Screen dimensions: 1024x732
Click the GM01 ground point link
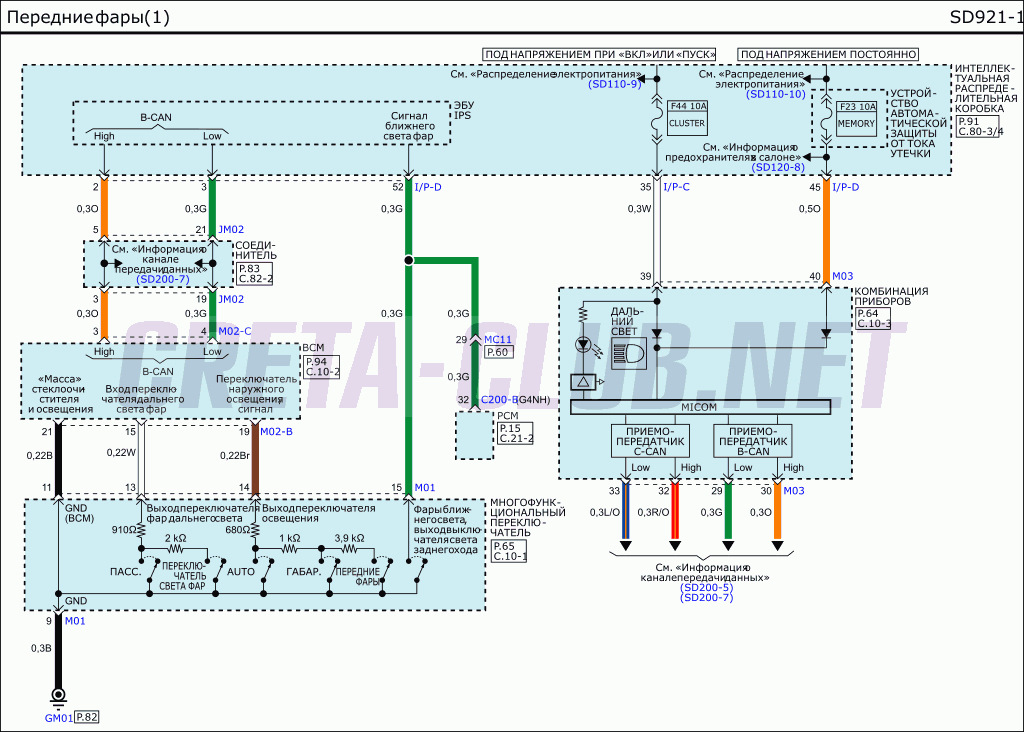click(59, 717)
